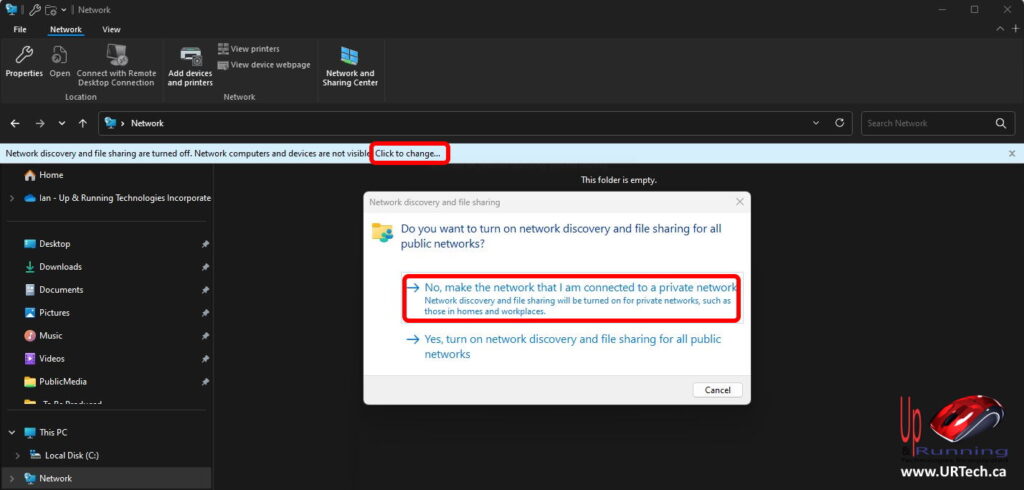This screenshot has width=1024, height=490.
Task: Dismiss the network discovery notification bar
Action: tap(1011, 153)
